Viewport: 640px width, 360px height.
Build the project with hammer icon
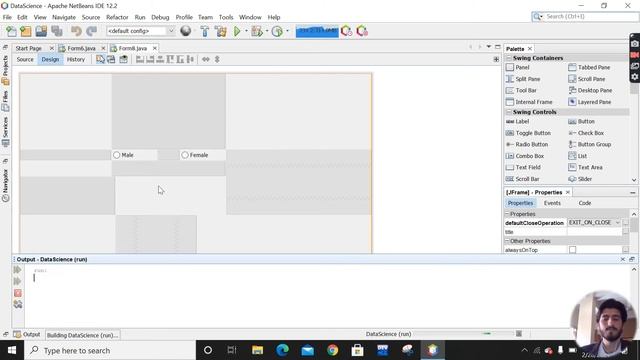click(204, 31)
